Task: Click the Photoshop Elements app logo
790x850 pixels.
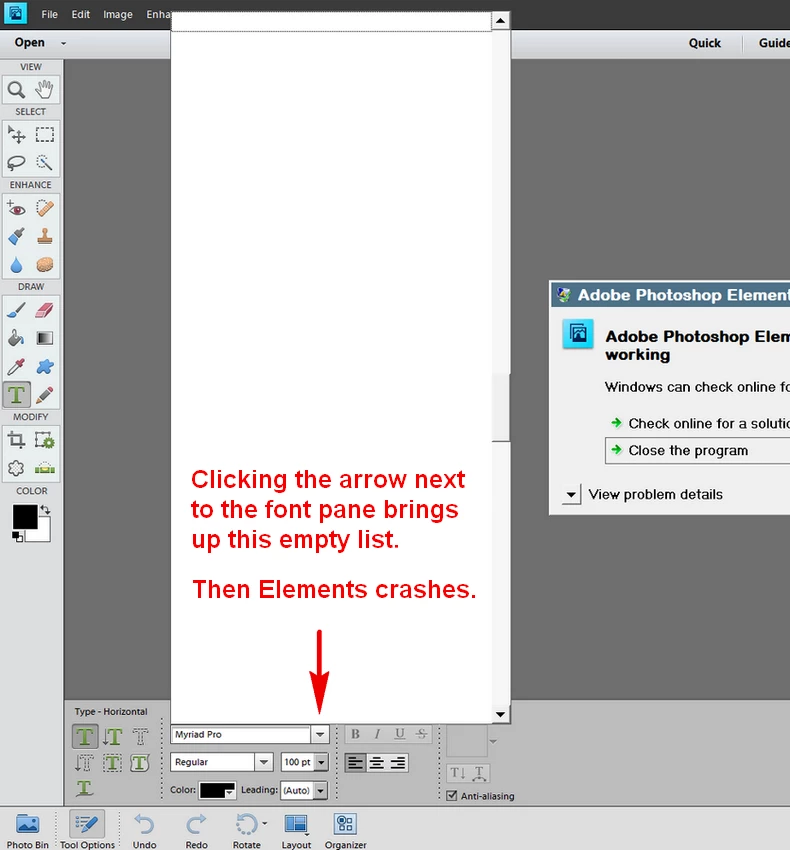Action: pos(15,13)
